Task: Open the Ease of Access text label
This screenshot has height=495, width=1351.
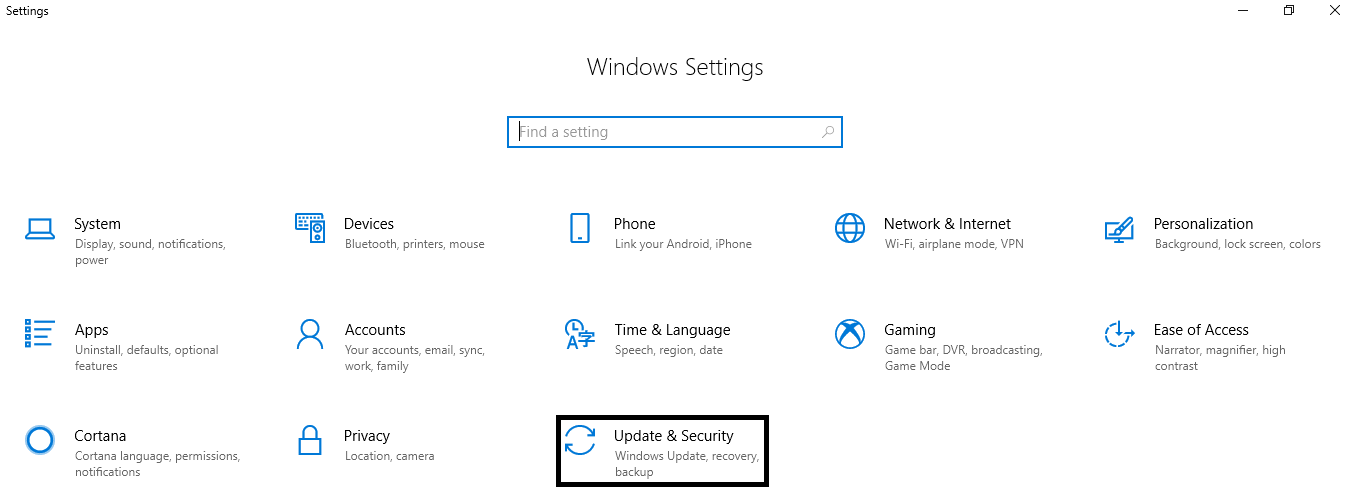Action: pyautogui.click(x=1201, y=330)
